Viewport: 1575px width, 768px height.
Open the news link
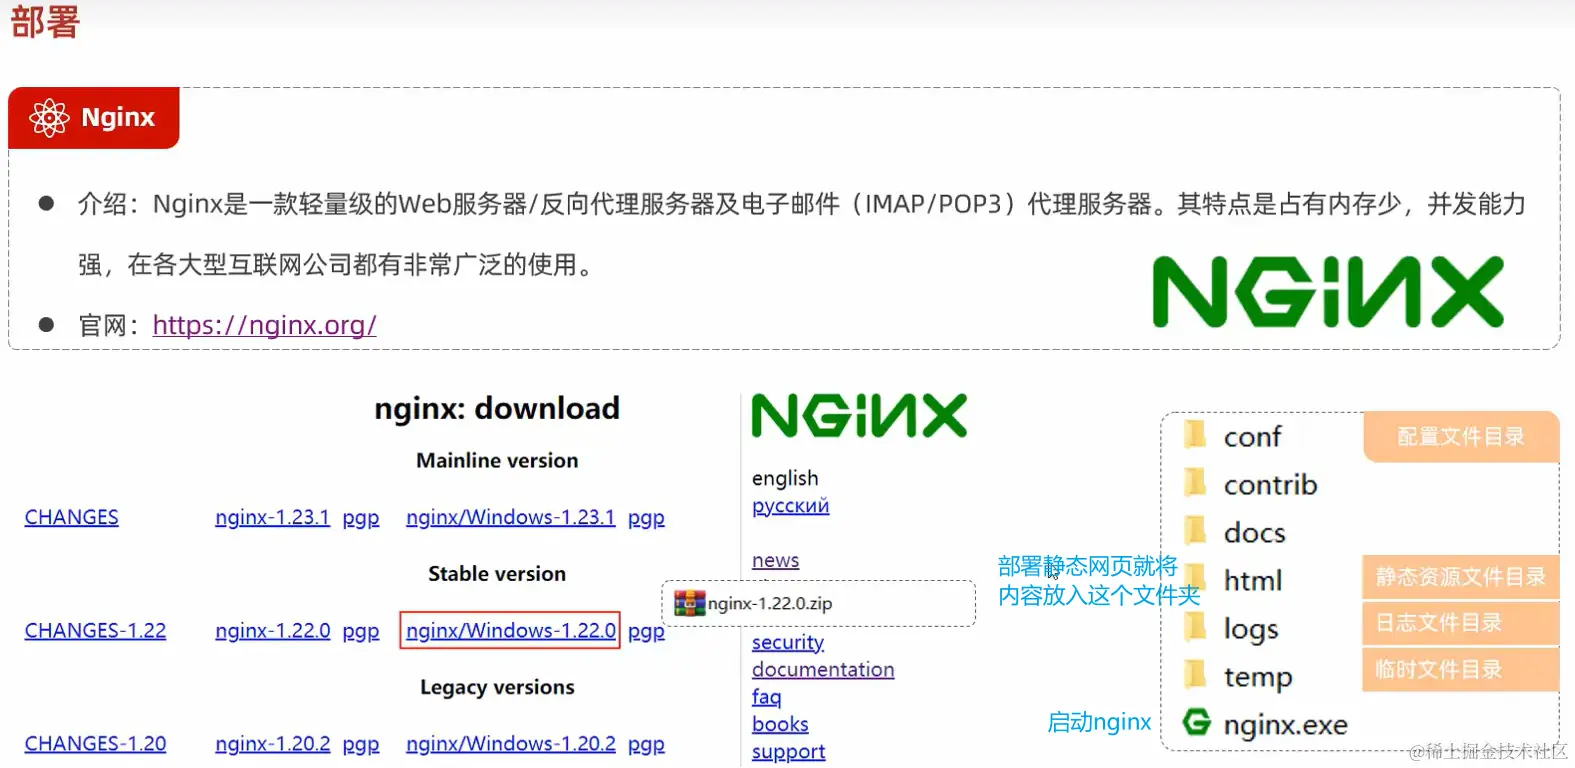click(775, 560)
